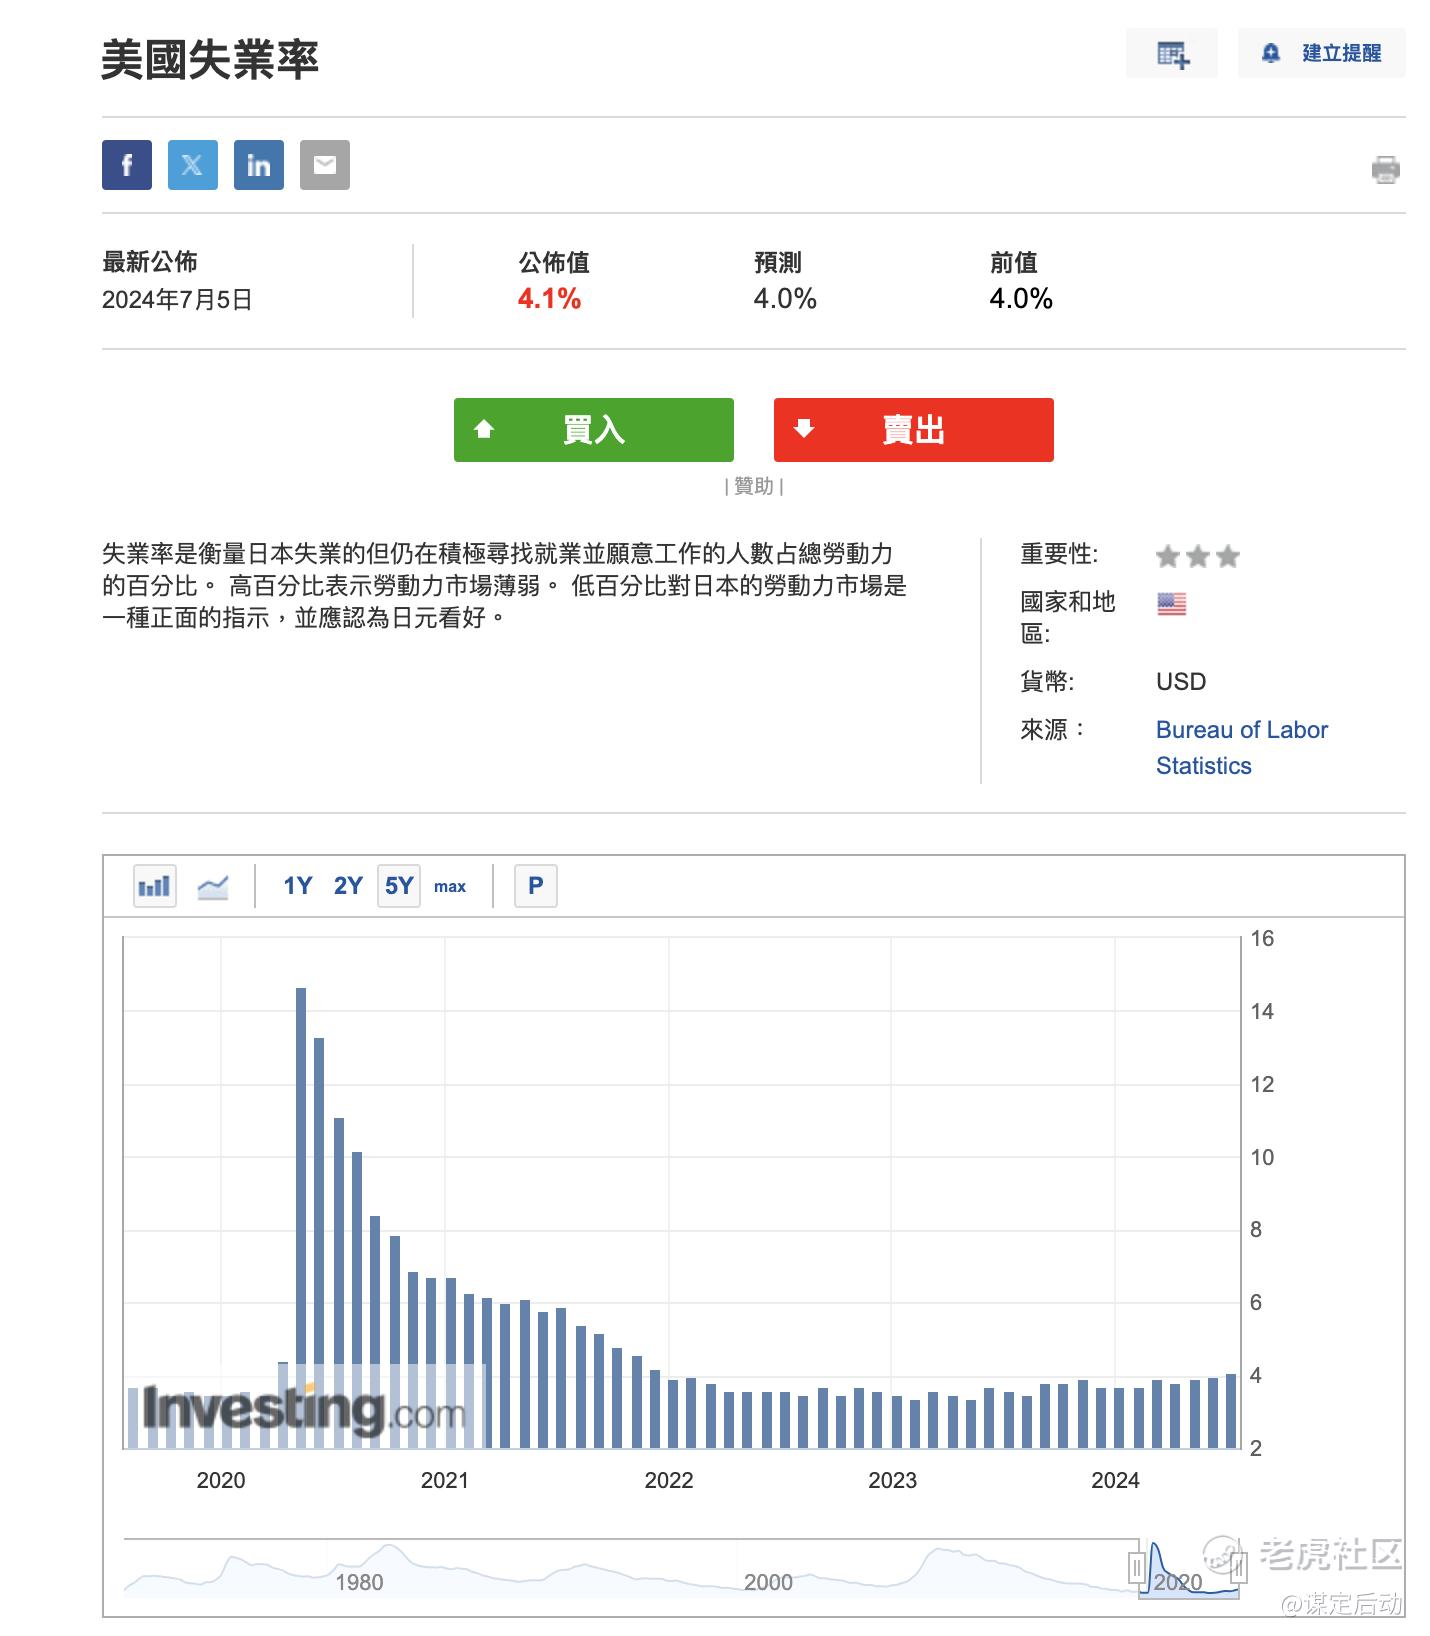
Task: Click the 贊助 sponsored label
Action: tap(754, 486)
